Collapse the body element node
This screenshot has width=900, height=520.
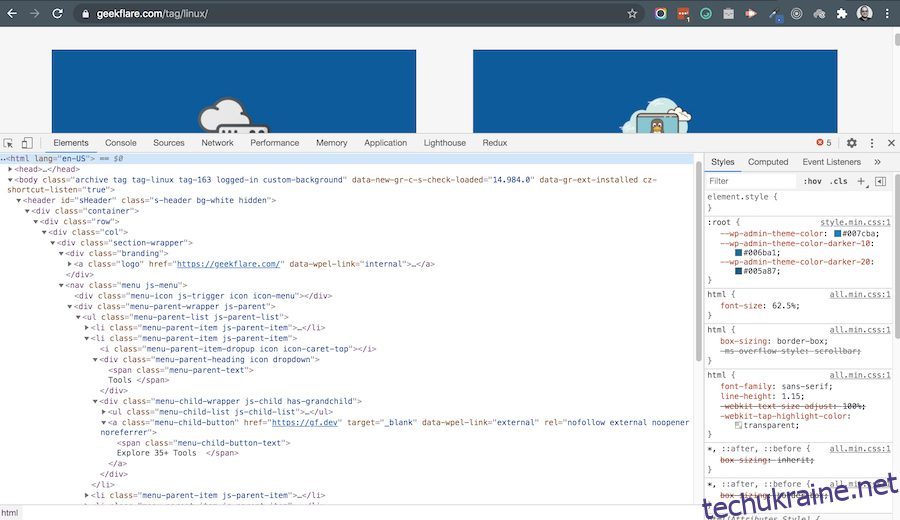[x=10, y=180]
